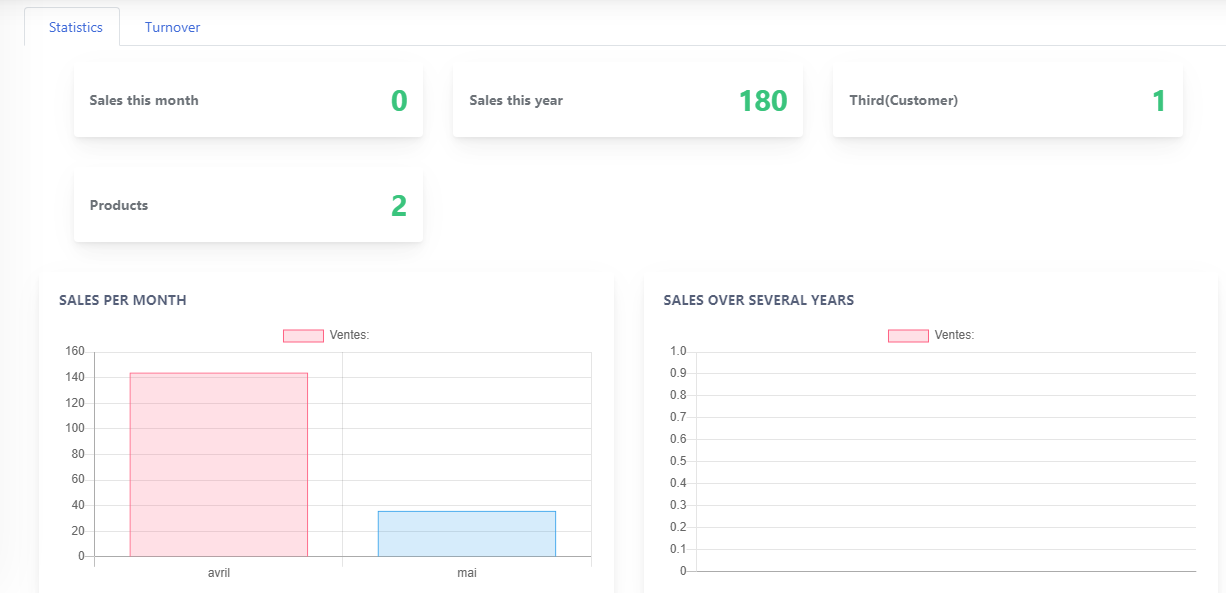
Task: Click the pink avril bar in chart
Action: point(218,464)
